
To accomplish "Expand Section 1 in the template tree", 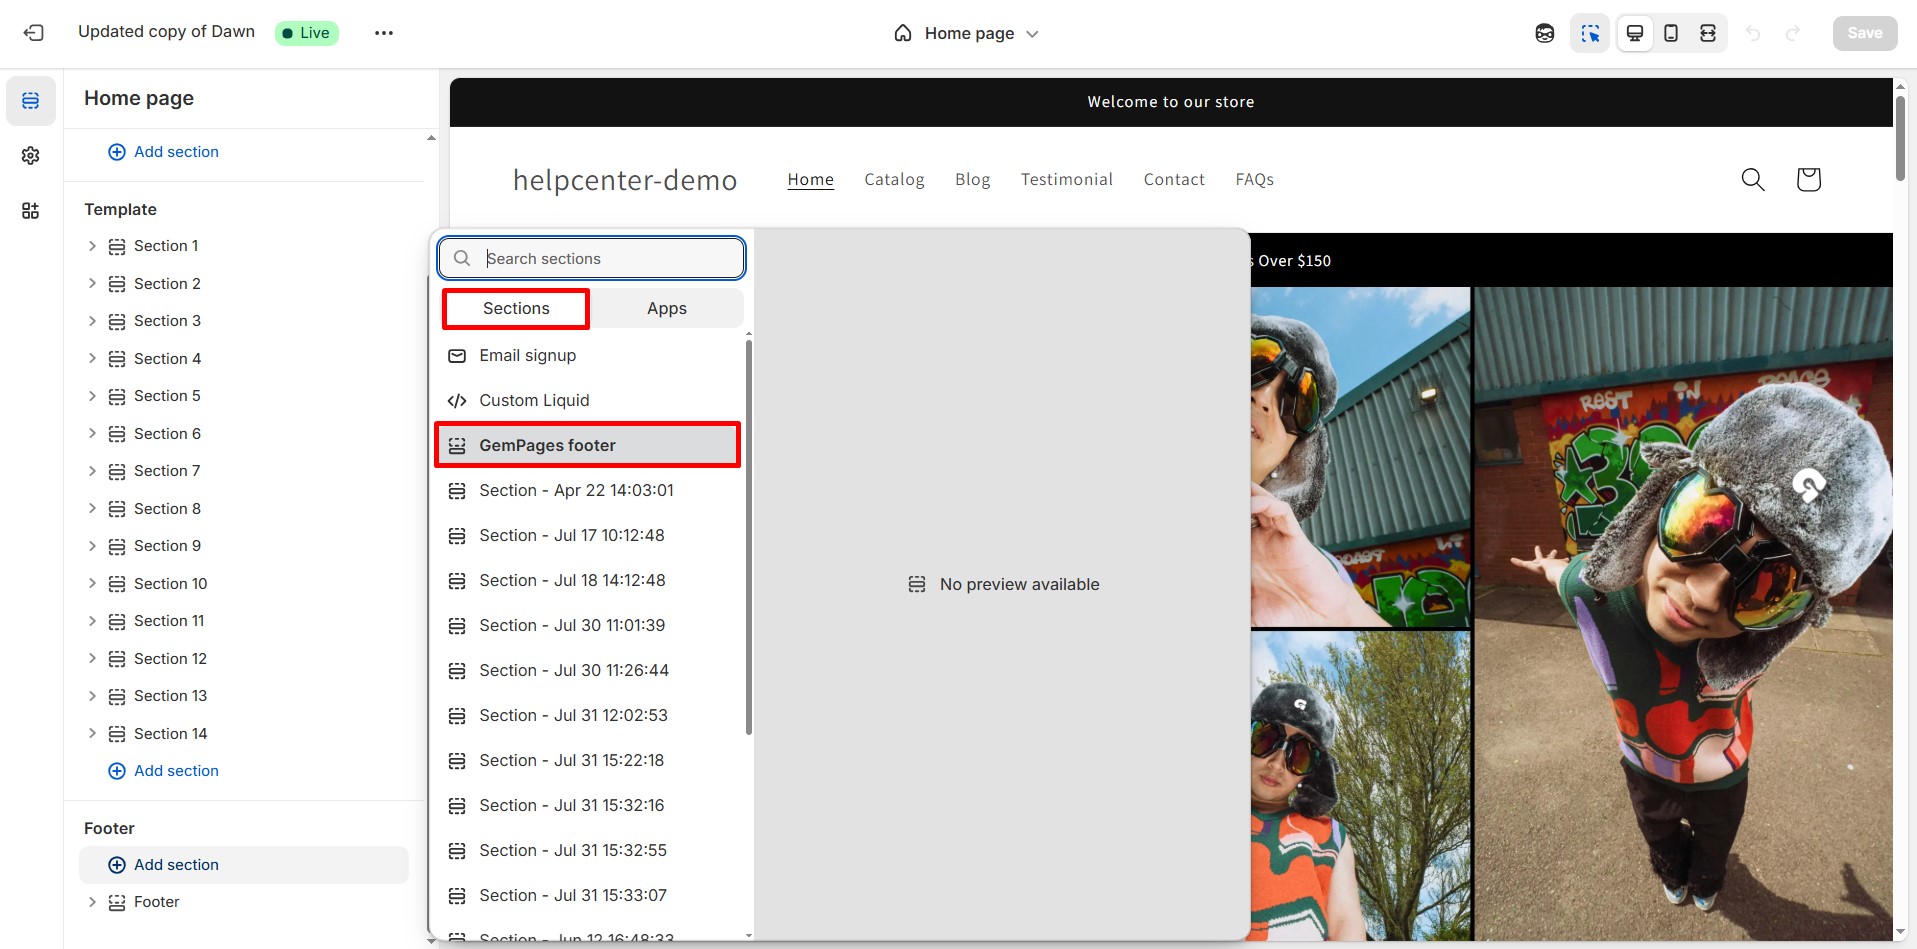I will pyautogui.click(x=92, y=245).
